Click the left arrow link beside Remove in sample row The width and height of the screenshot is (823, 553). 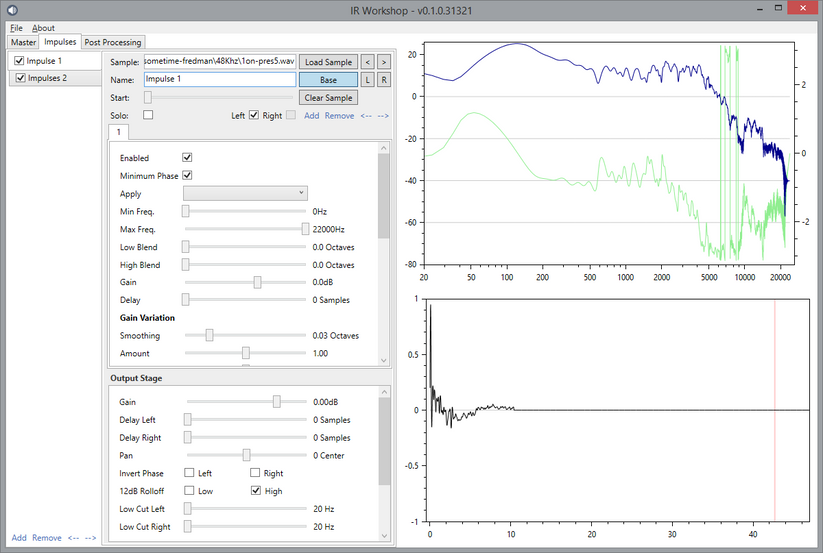pyautogui.click(x=365, y=116)
